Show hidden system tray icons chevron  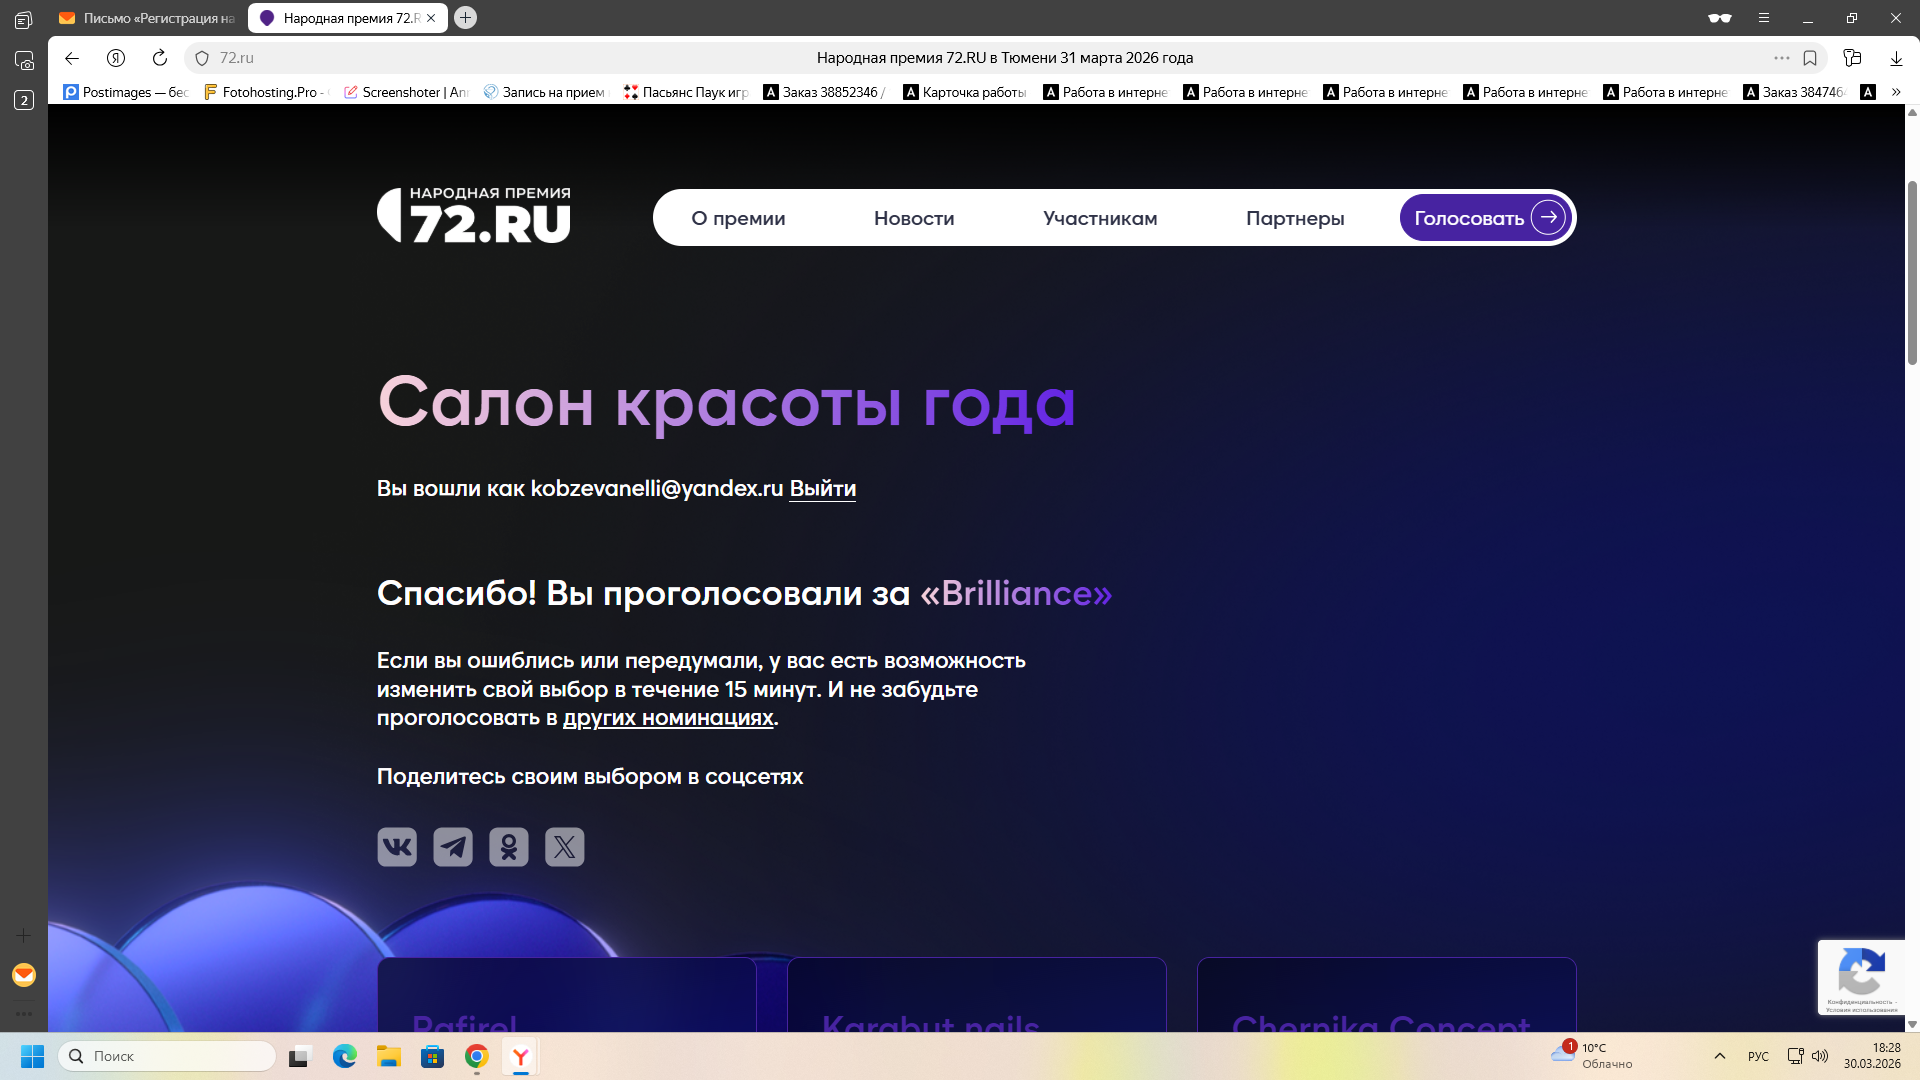pos(1720,1056)
